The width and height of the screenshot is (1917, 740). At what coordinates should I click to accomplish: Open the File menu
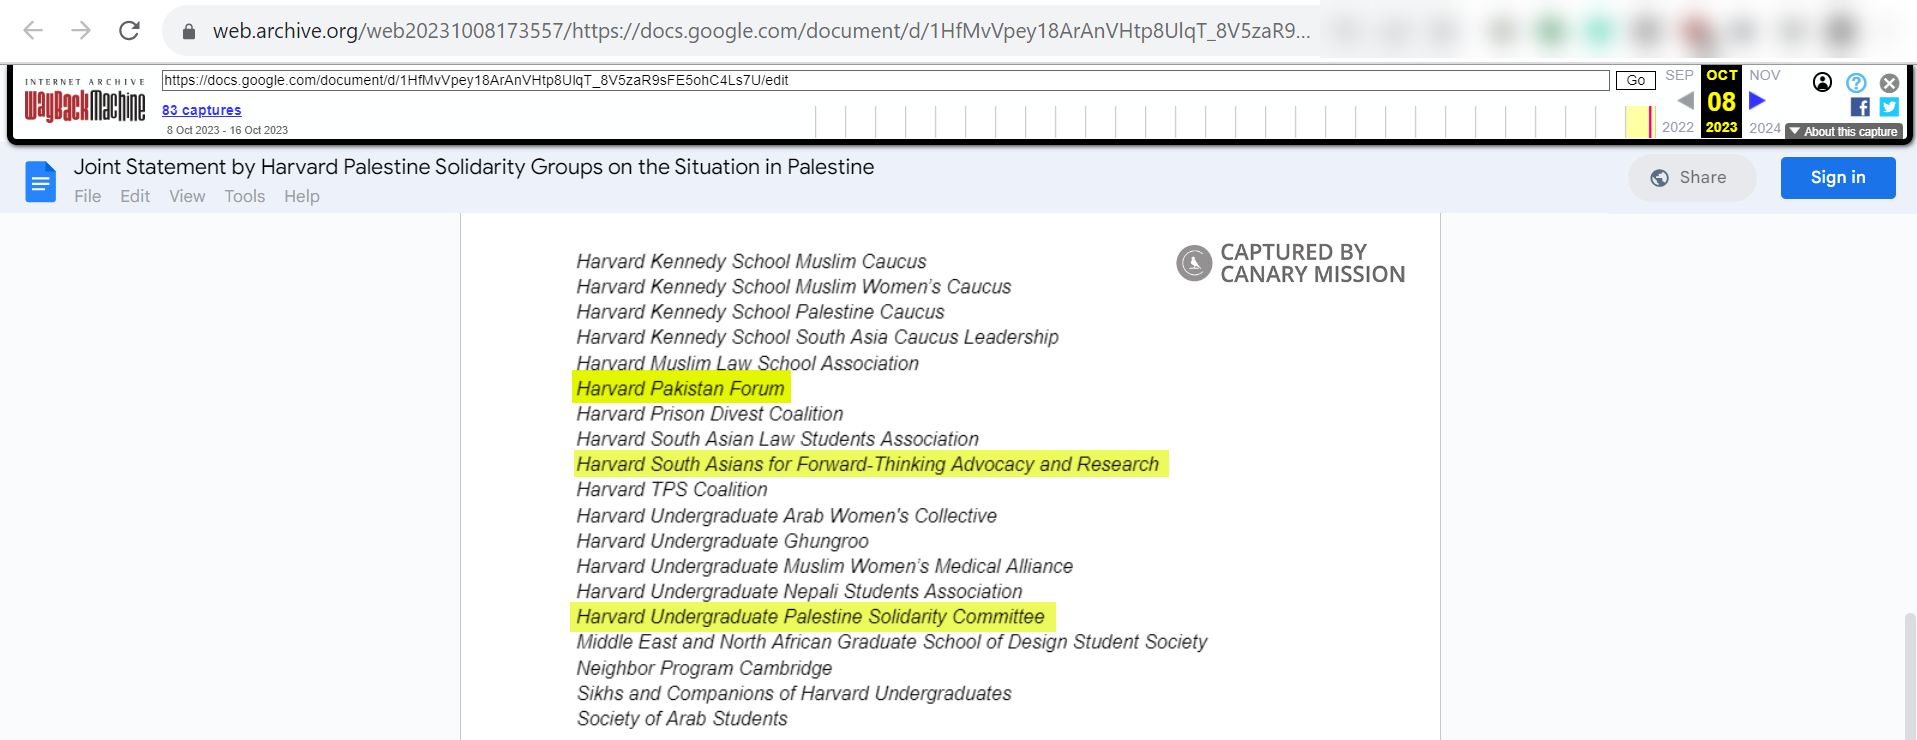[x=87, y=196]
